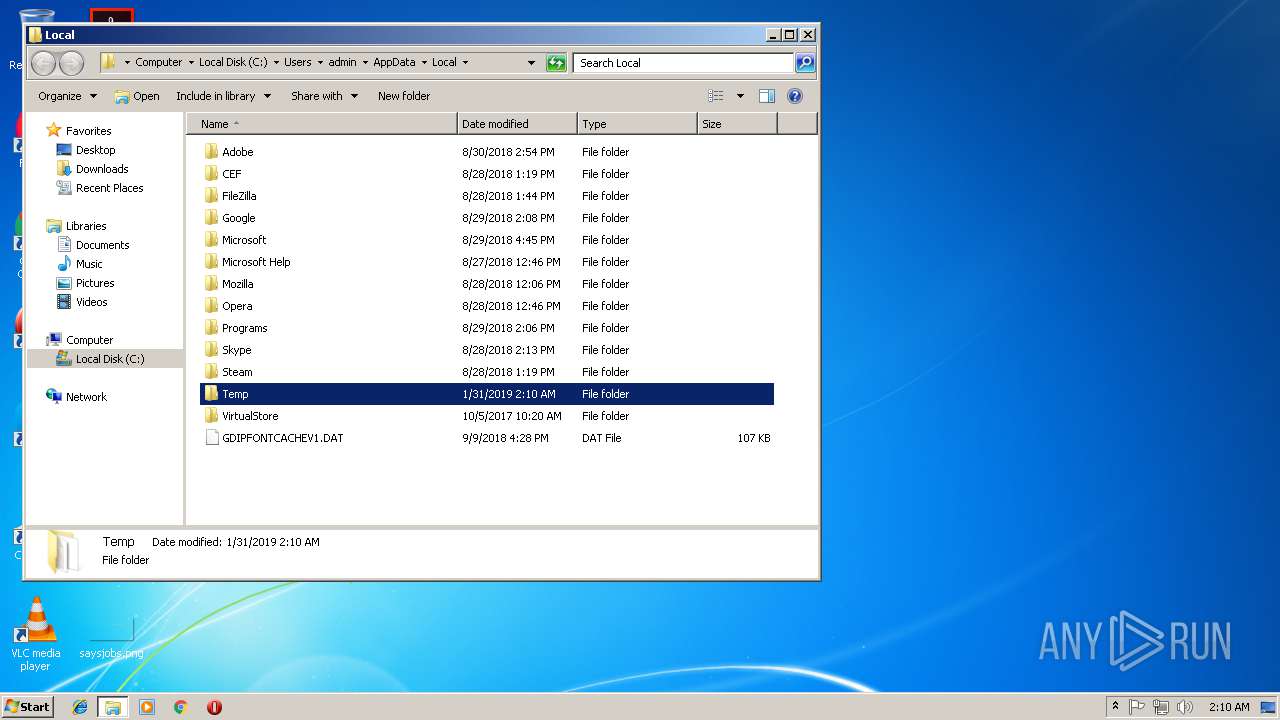Select the GDIPFONTCACHEV1.DAT file icon
Image resolution: width=1280 pixels, height=720 pixels.
pos(211,438)
